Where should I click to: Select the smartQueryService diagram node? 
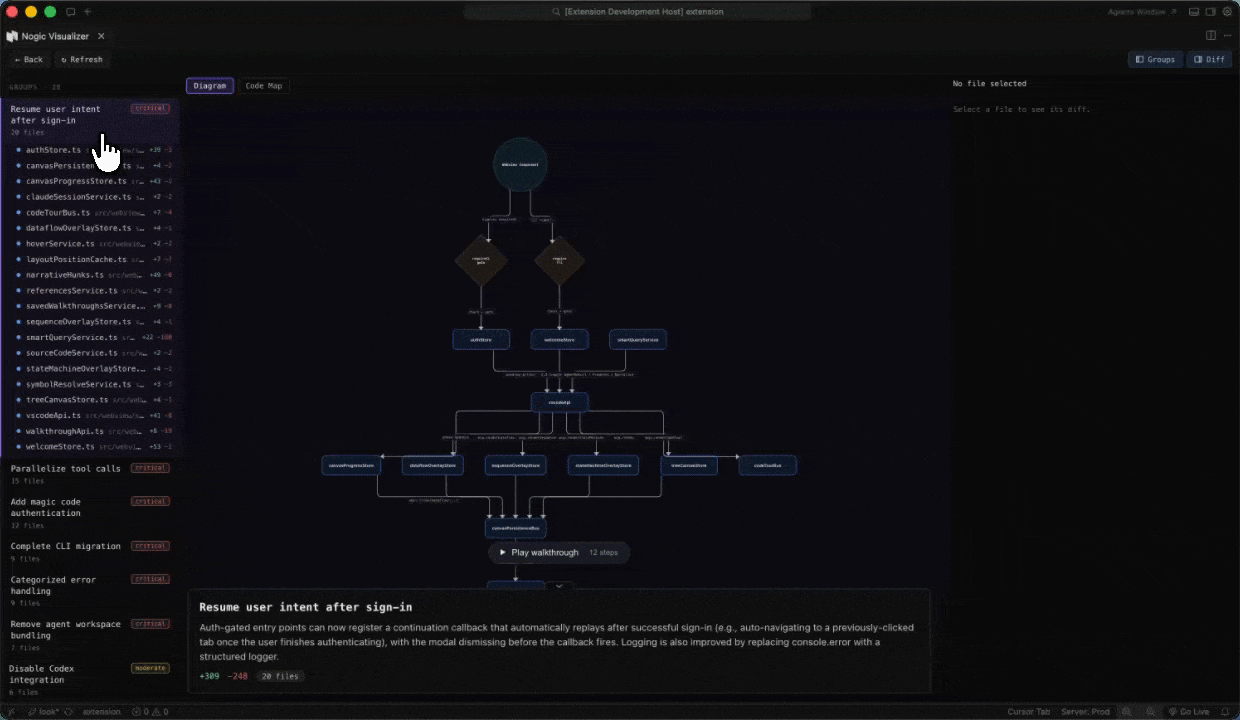click(x=638, y=340)
